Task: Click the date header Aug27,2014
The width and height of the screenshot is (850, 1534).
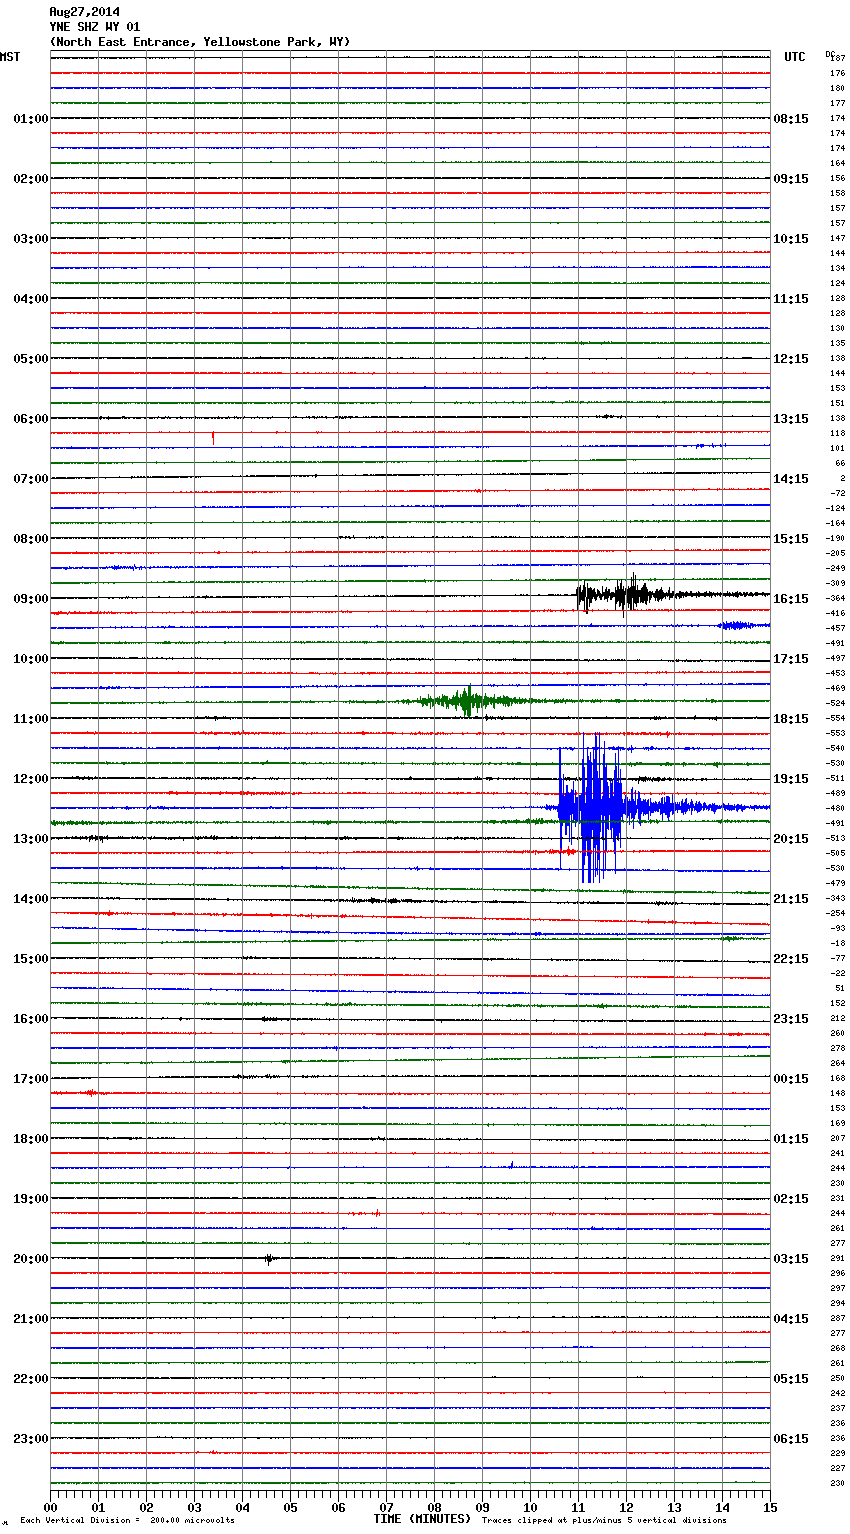Action: [84, 12]
